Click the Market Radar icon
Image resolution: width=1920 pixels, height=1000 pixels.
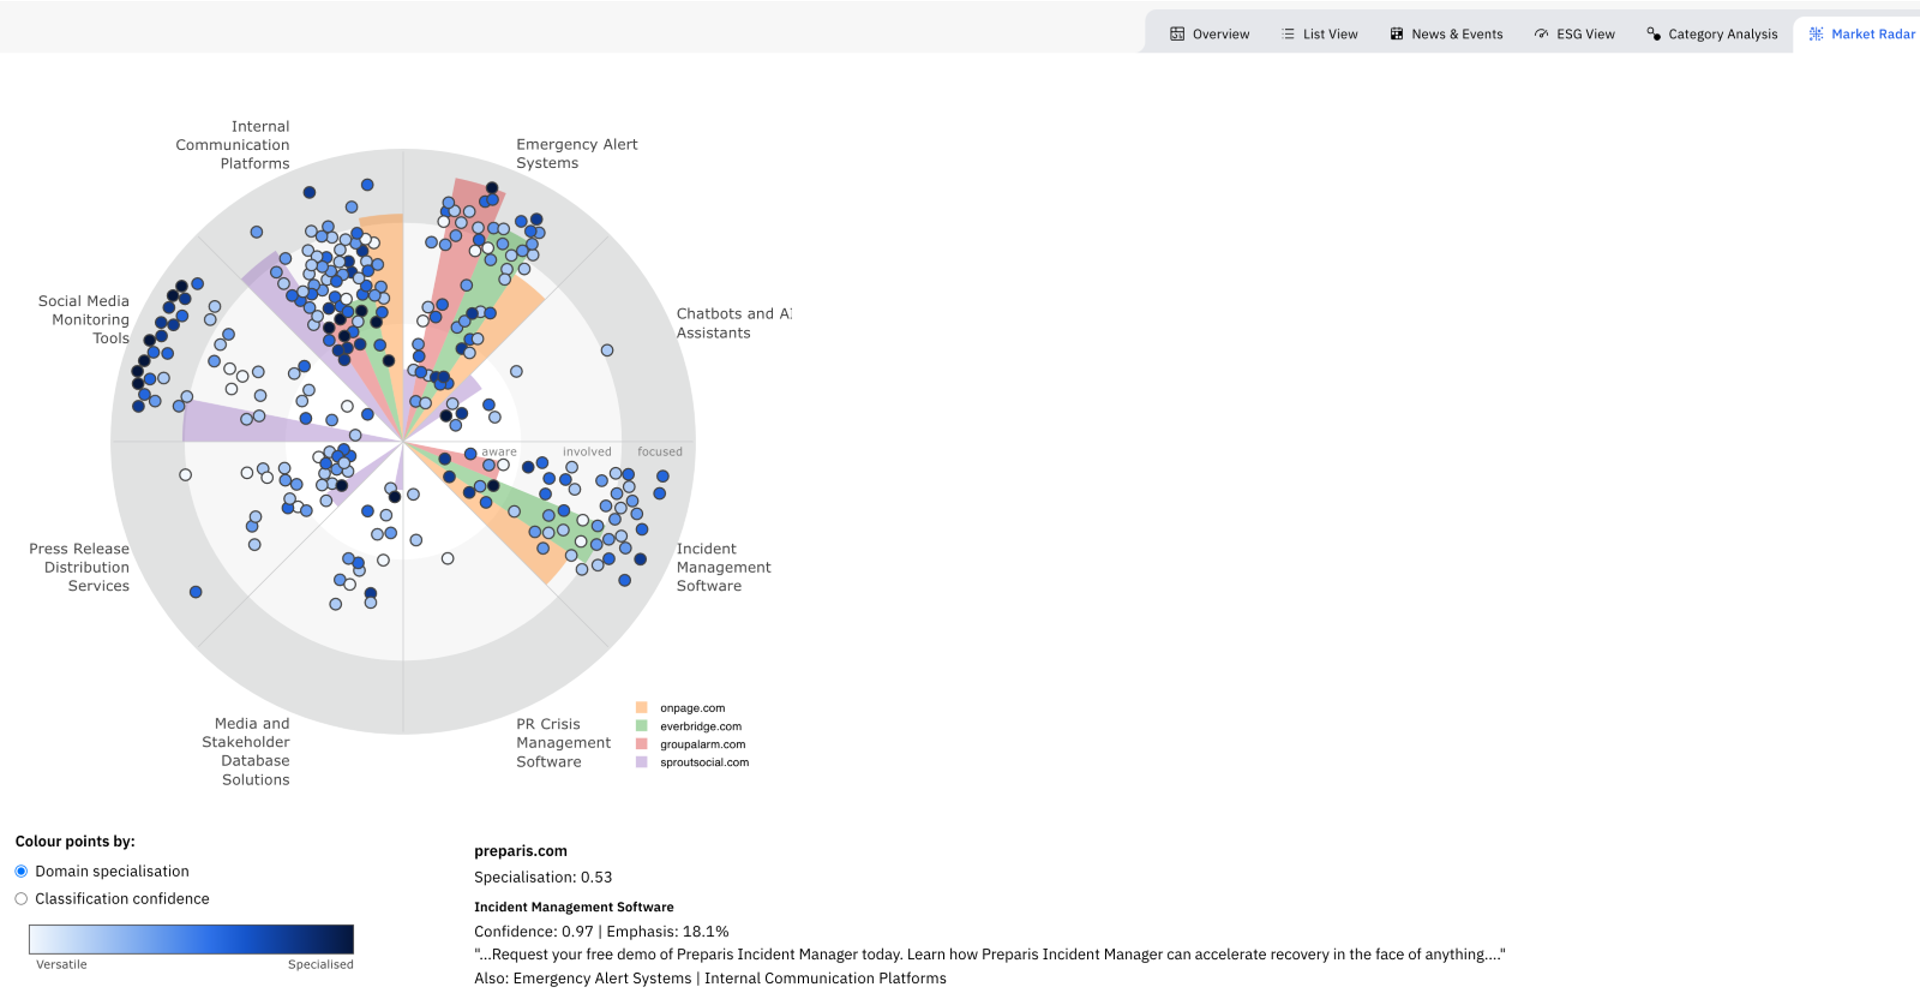pyautogui.click(x=1816, y=34)
